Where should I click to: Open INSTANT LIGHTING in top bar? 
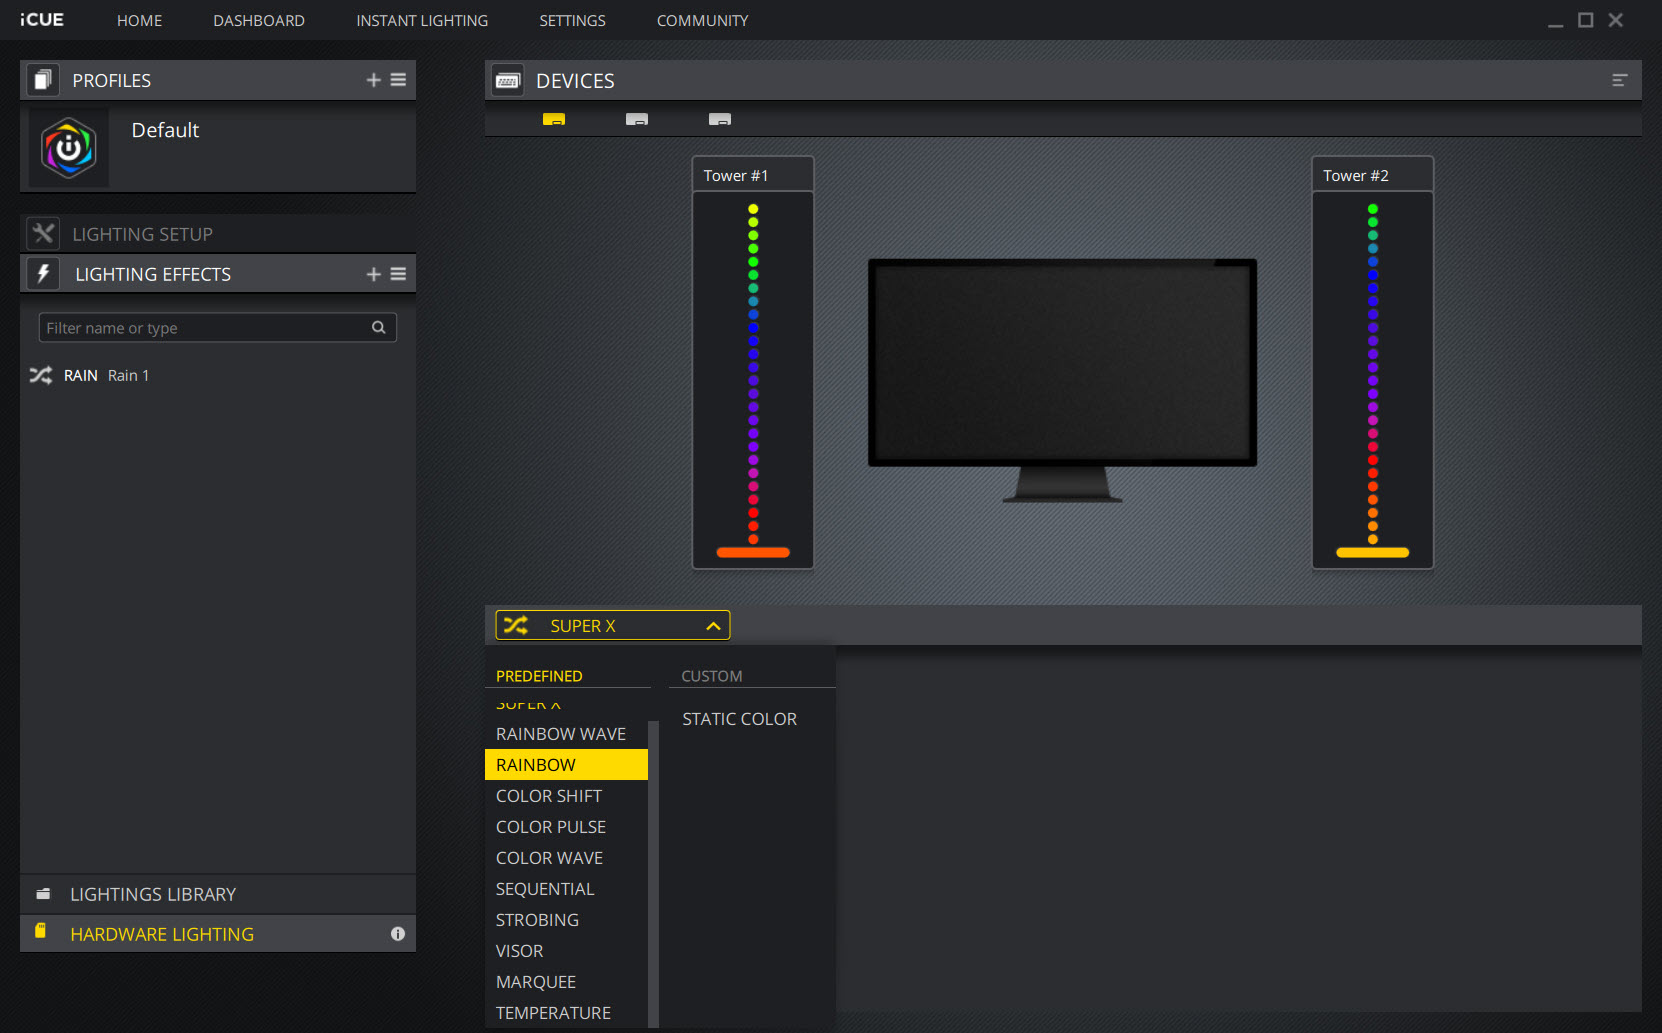[422, 20]
